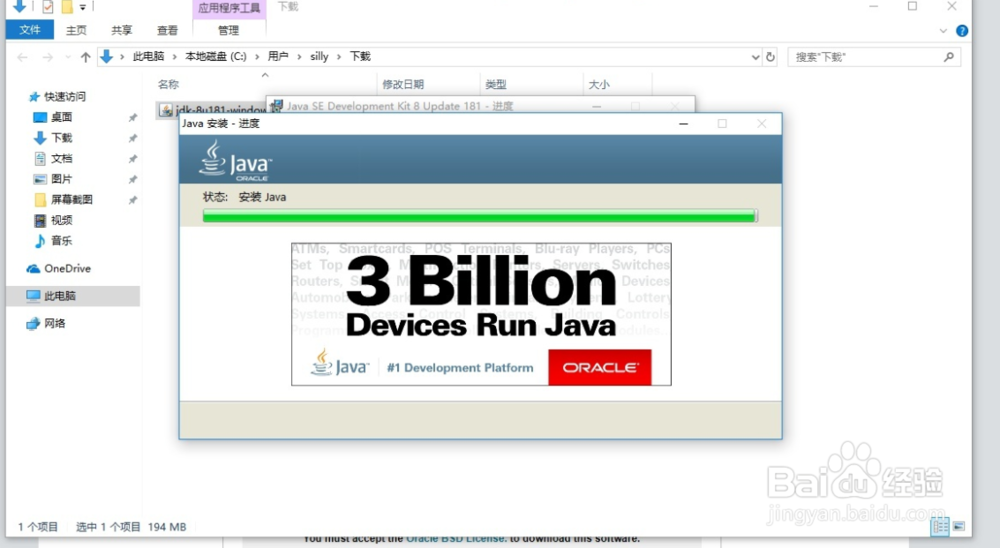The height and width of the screenshot is (548, 1000).
Task: Click quick access toolbar properties checkmark icon
Action: pyautogui.click(x=48, y=7)
